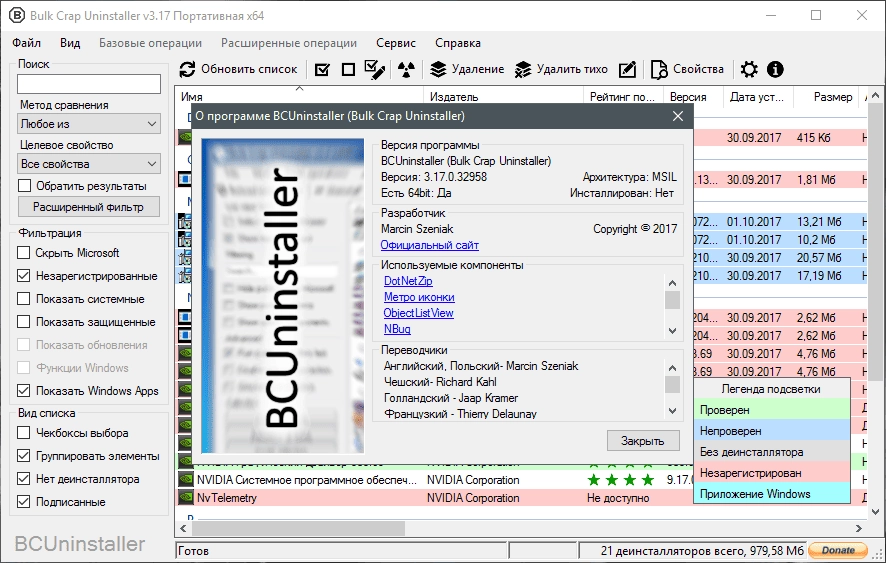
Task: Open the Справка menu
Action: pos(458,43)
